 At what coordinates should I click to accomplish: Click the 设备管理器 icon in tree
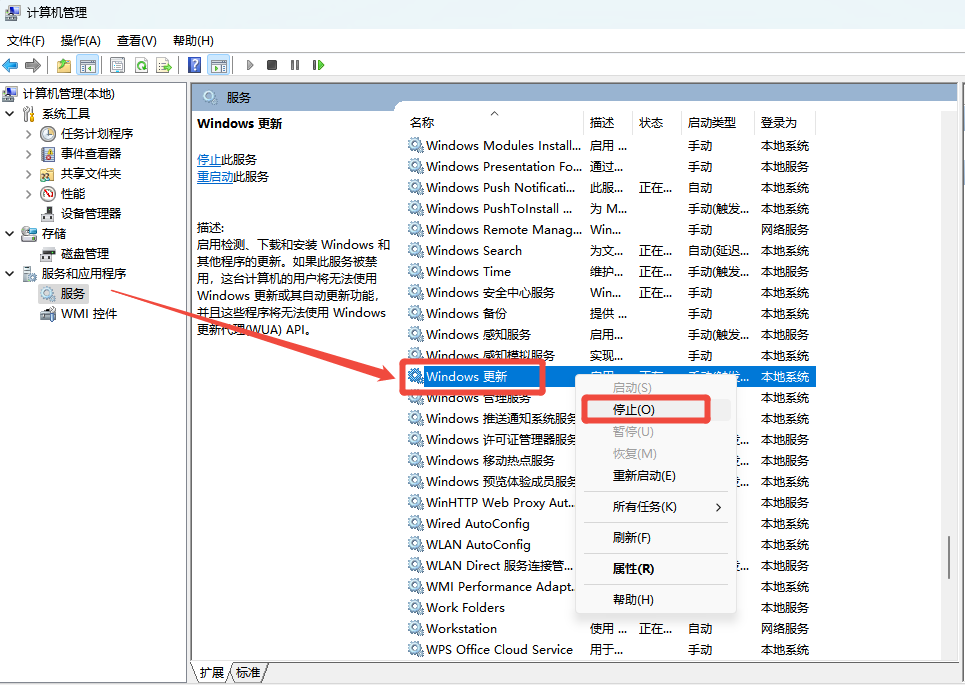(x=47, y=214)
